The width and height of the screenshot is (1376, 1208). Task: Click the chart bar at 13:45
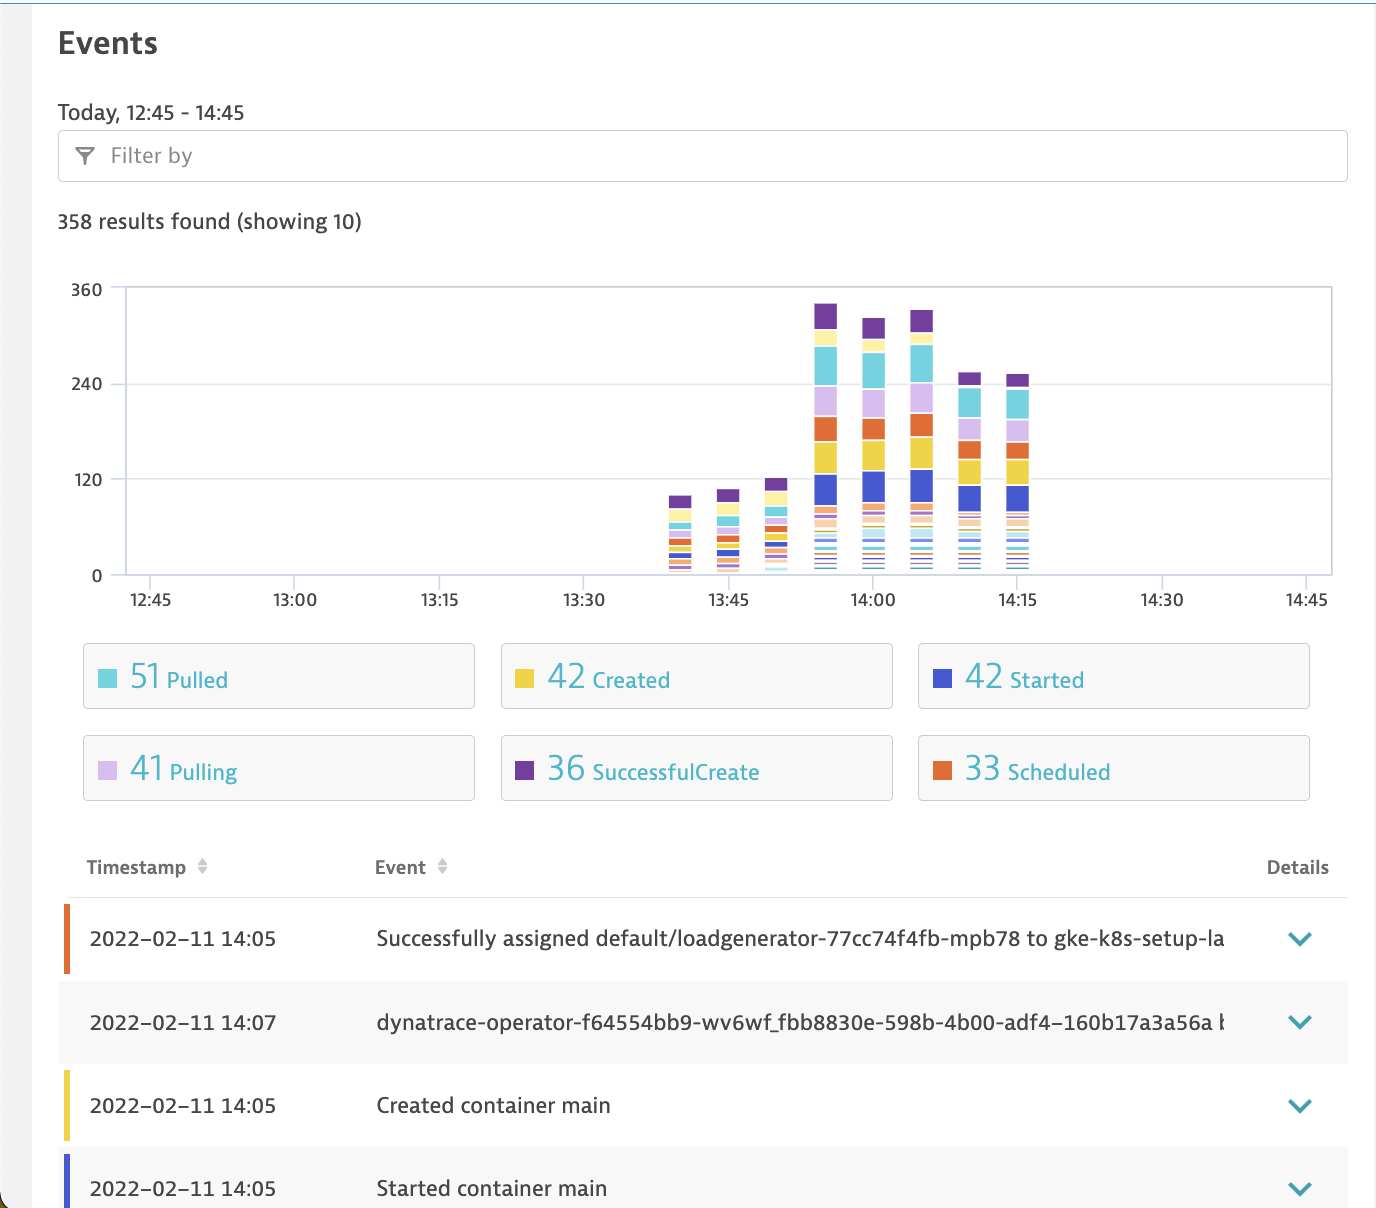tap(728, 531)
